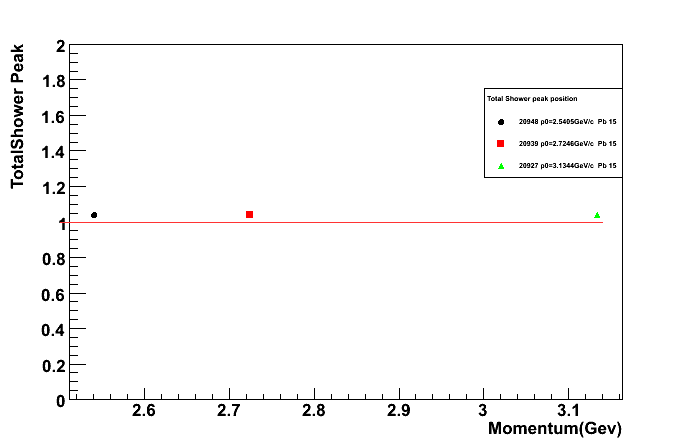
Task: Click the y-axis label 0.8
Action: pyautogui.click(x=54, y=260)
